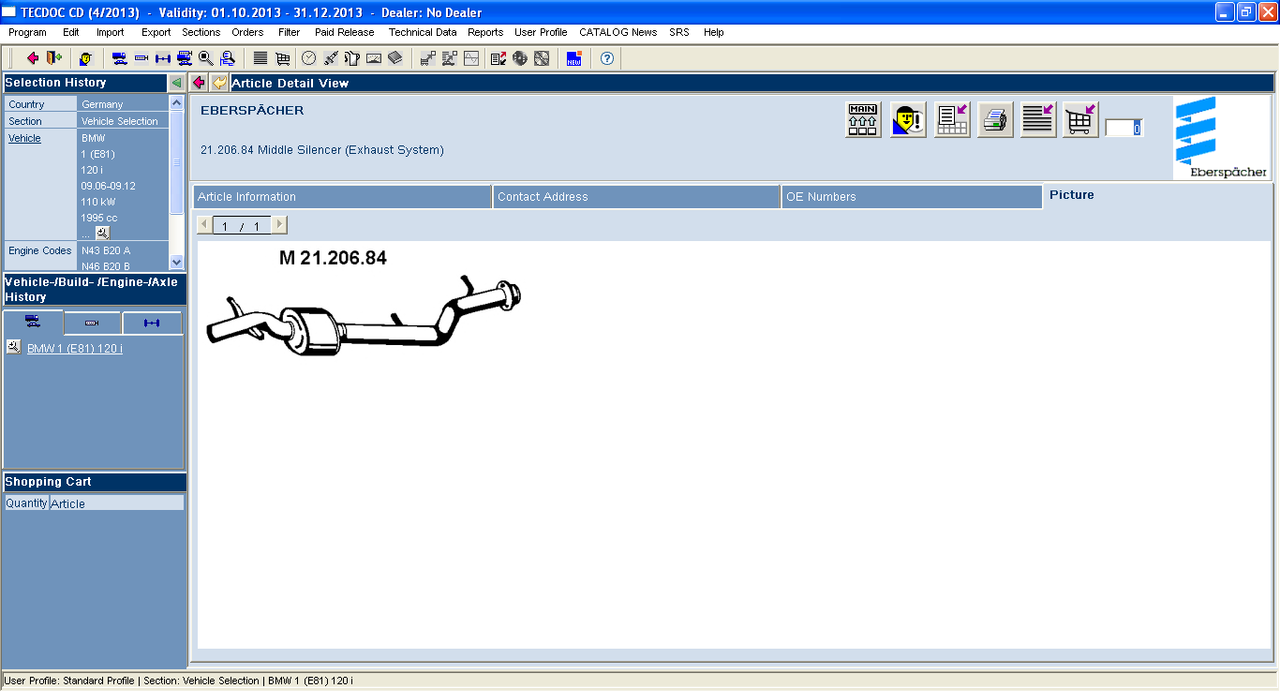This screenshot has width=1280, height=692.
Task: Click the oil can toolbar icon
Action: point(352,58)
